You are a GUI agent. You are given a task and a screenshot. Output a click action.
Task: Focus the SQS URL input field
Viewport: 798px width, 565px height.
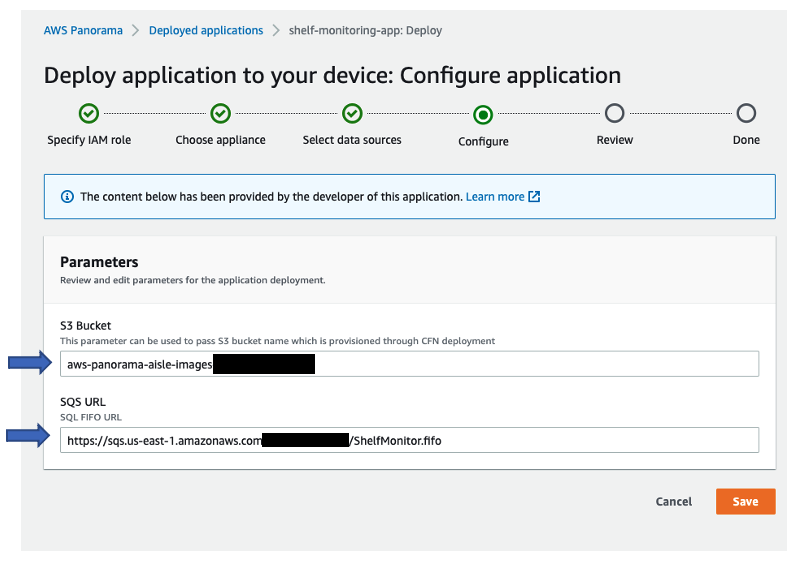pos(409,440)
